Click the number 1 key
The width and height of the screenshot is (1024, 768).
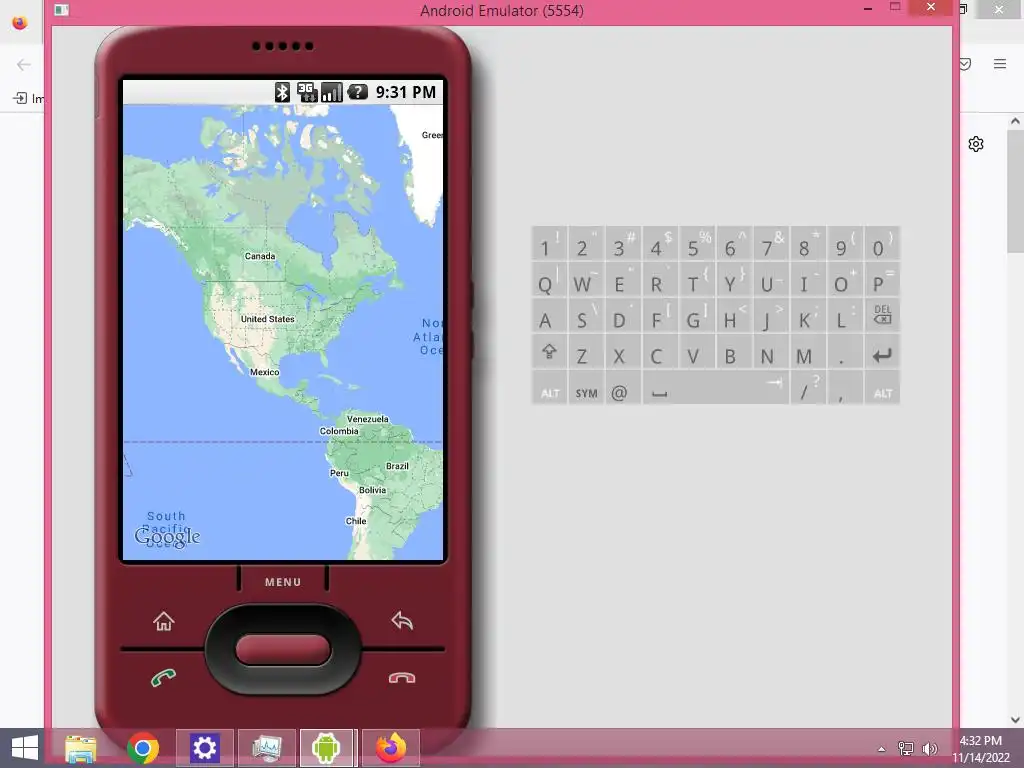pos(549,244)
